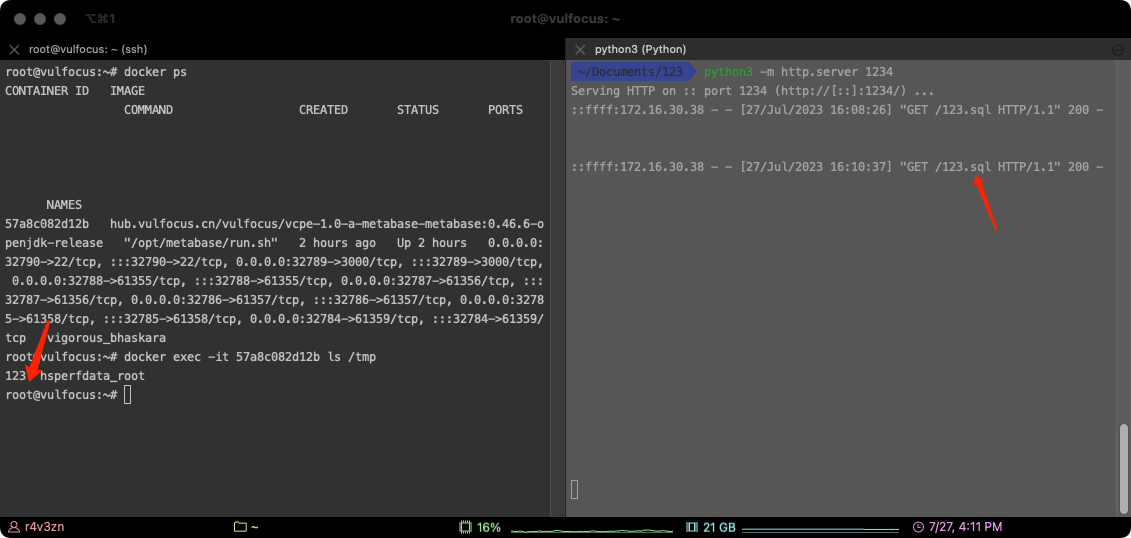Click the clock icon beside 7/27, 4:11 PM

click(918, 526)
